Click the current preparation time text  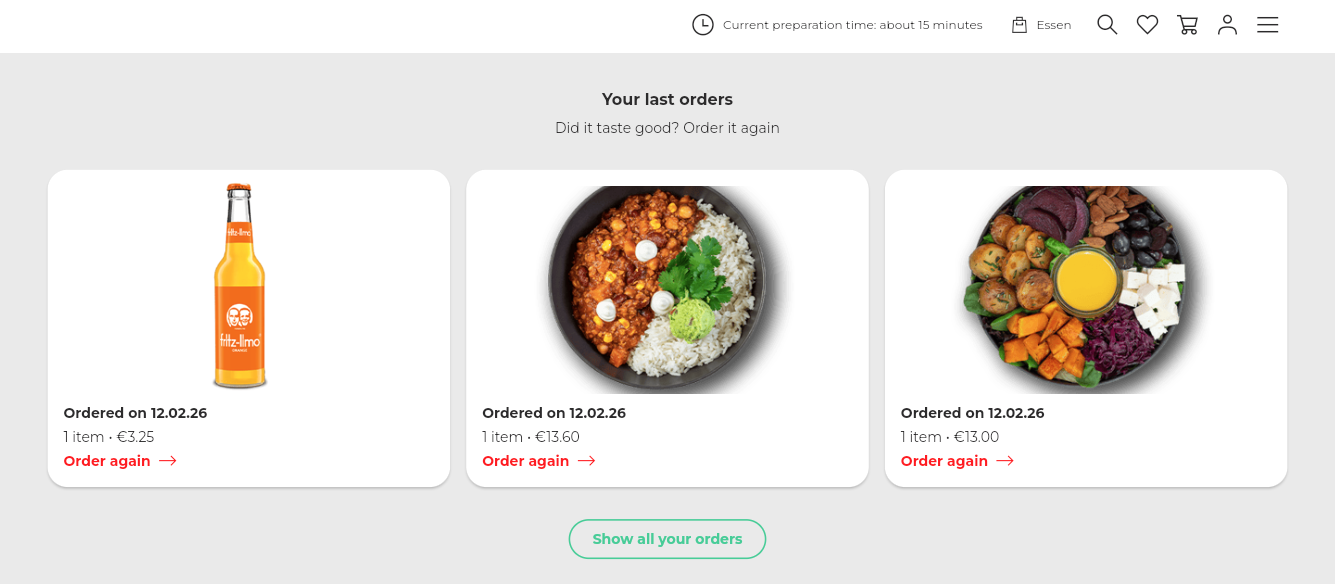click(x=852, y=25)
